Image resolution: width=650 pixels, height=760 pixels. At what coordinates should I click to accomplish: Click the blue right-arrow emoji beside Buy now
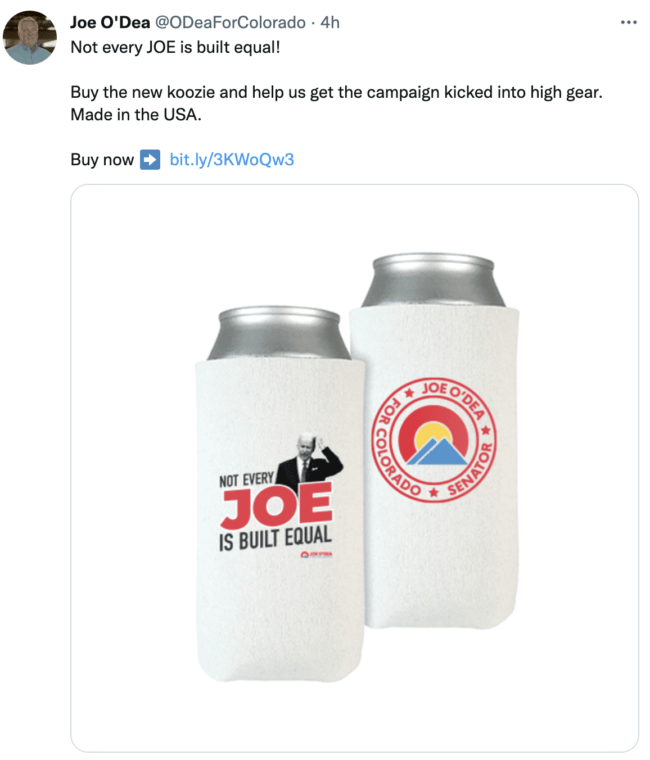tap(150, 159)
